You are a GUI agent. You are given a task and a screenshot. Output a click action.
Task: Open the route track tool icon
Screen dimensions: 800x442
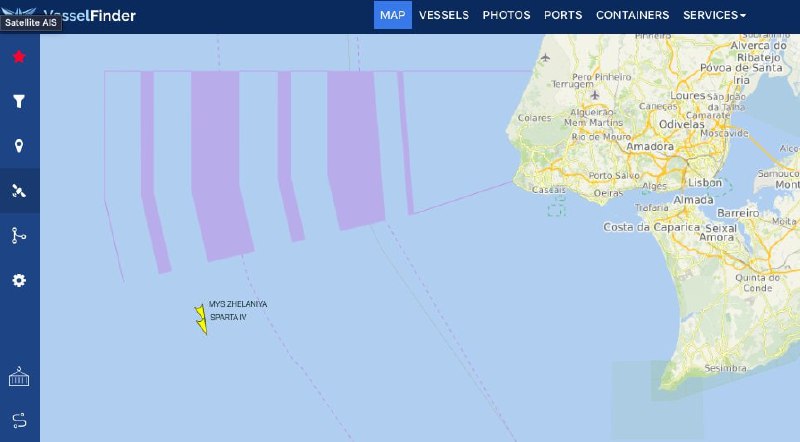pyautogui.click(x=19, y=235)
